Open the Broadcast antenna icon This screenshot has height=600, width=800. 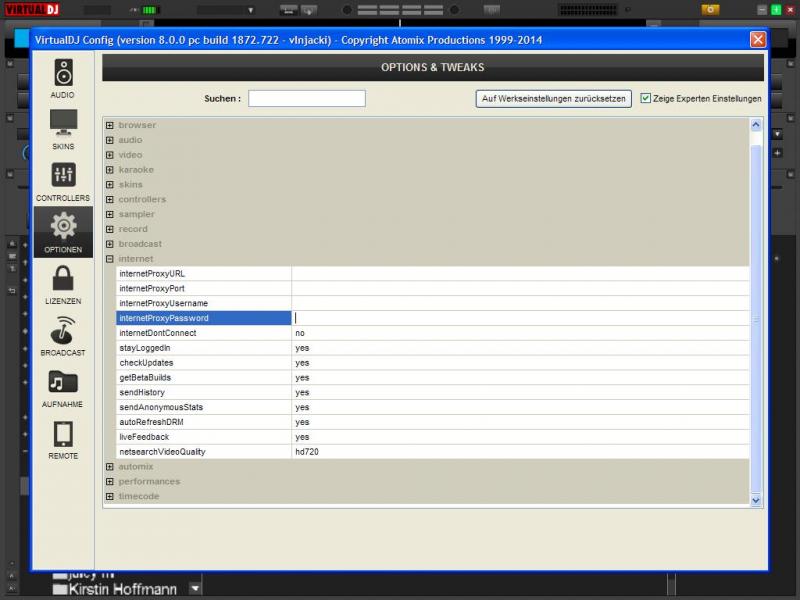[63, 330]
